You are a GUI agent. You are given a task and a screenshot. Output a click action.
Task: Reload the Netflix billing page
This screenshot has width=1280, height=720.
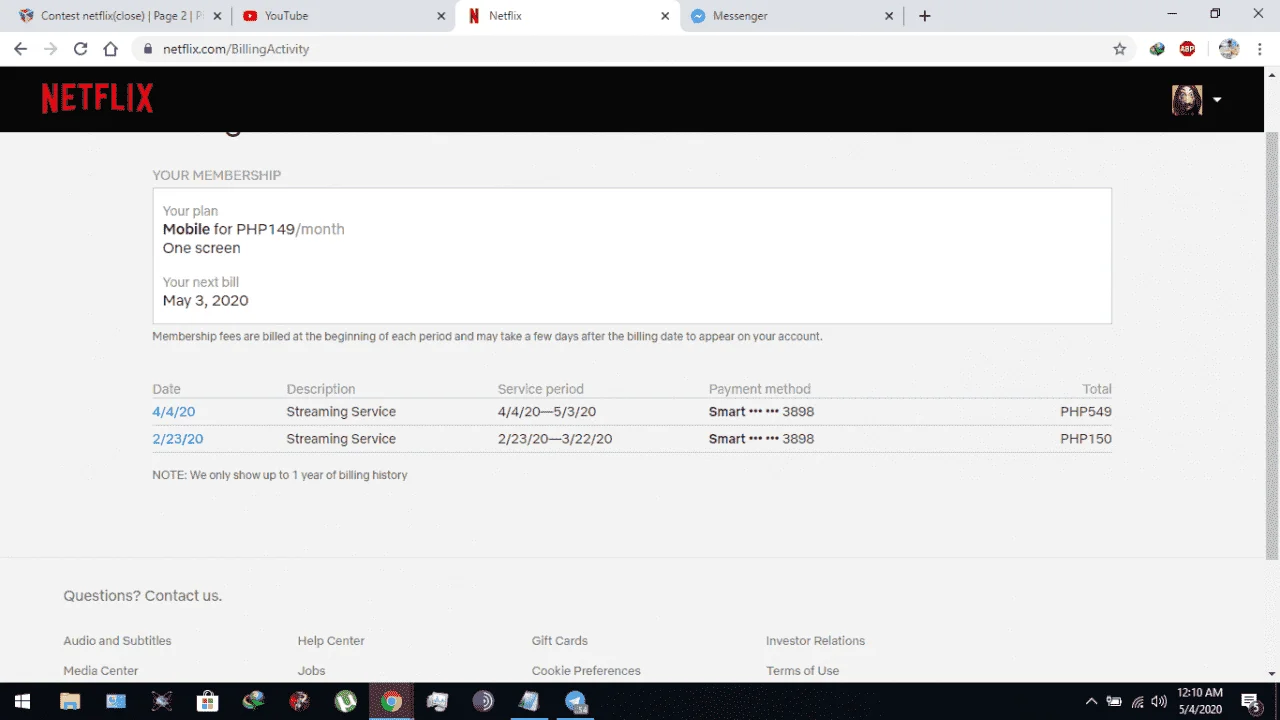point(81,48)
